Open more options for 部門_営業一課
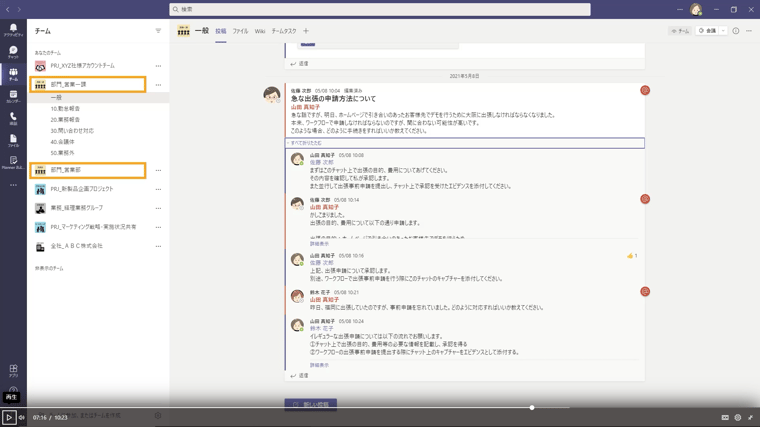Screen dimensions: 760x427 158,85
